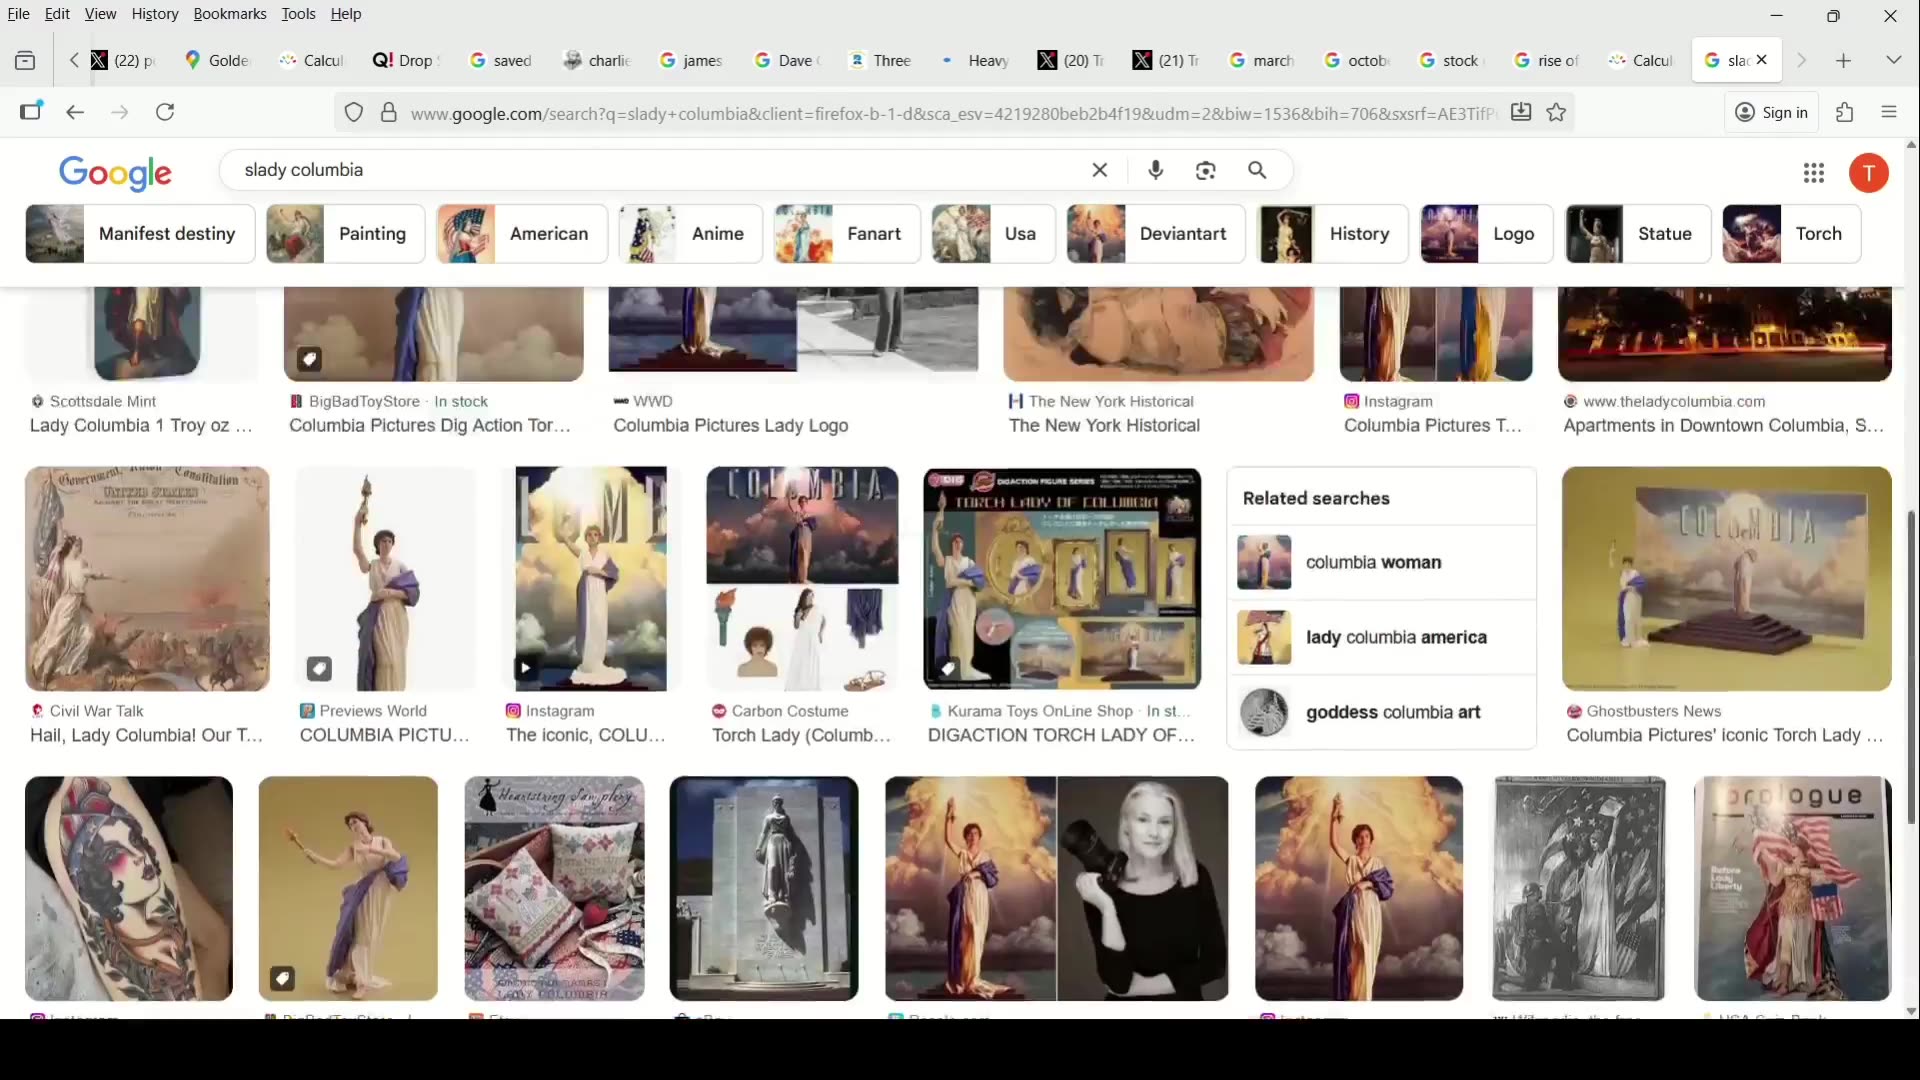Open the Google apps grid
The width and height of the screenshot is (1920, 1080).
tap(1814, 174)
